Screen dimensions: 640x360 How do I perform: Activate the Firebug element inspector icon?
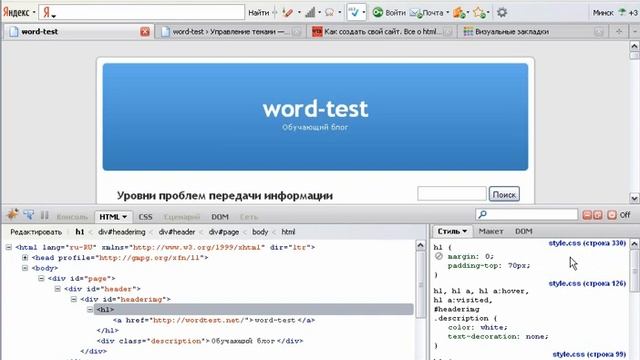[29, 215]
